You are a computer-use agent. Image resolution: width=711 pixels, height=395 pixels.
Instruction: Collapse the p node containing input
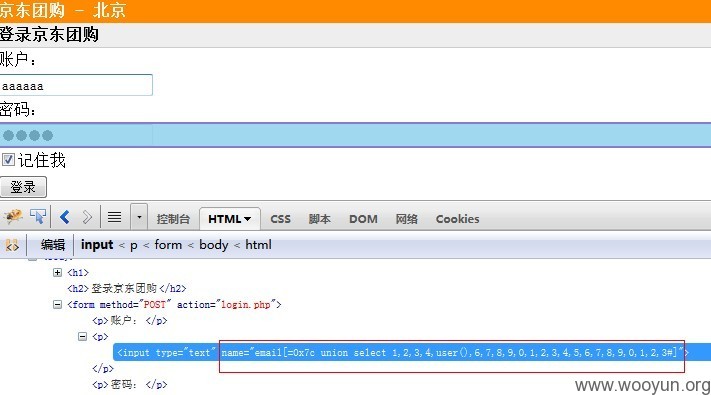pos(82,336)
